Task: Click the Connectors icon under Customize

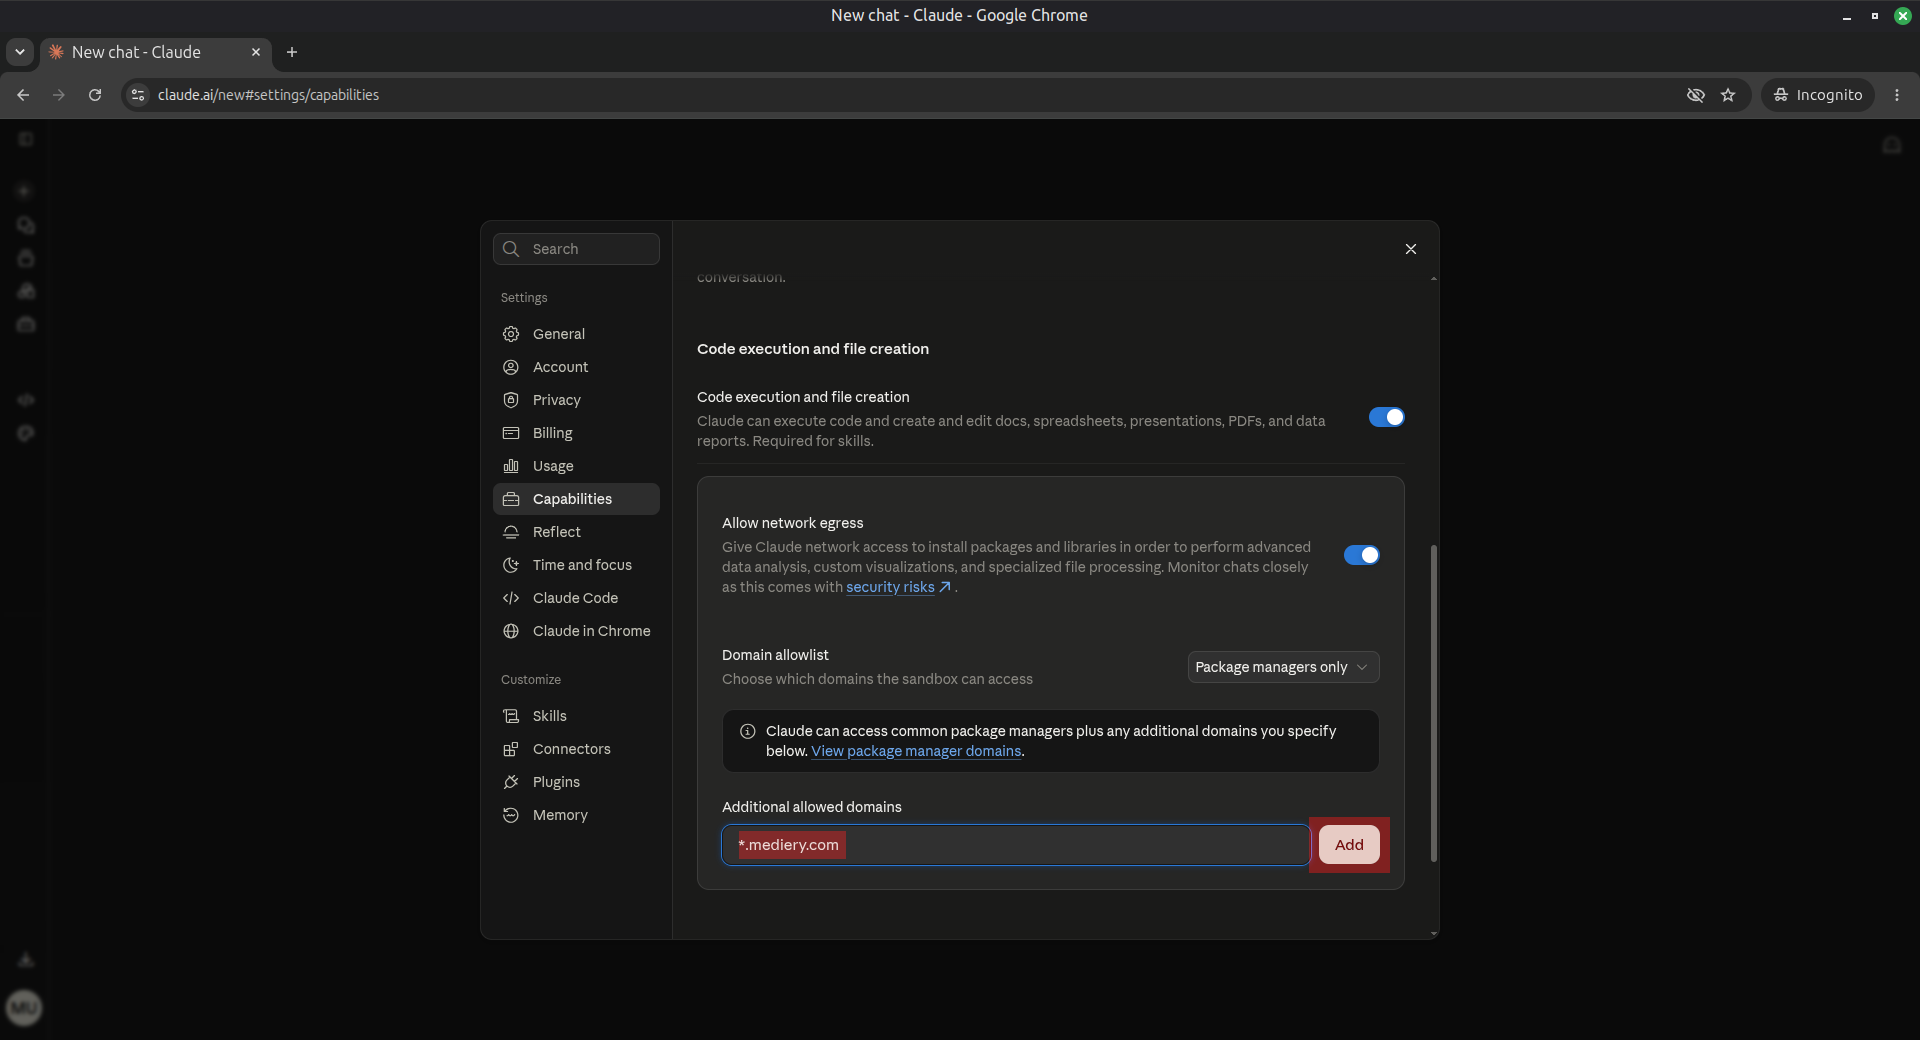Action: pos(511,749)
